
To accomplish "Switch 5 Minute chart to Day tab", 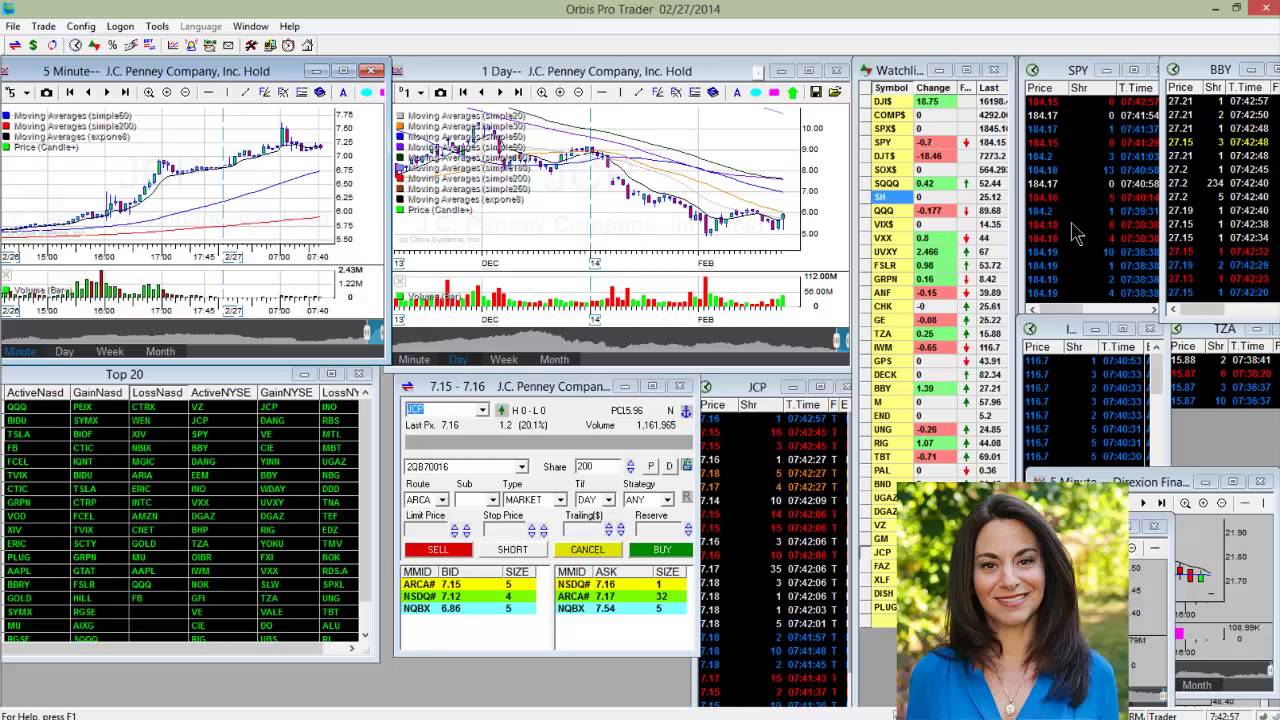I will 64,351.
